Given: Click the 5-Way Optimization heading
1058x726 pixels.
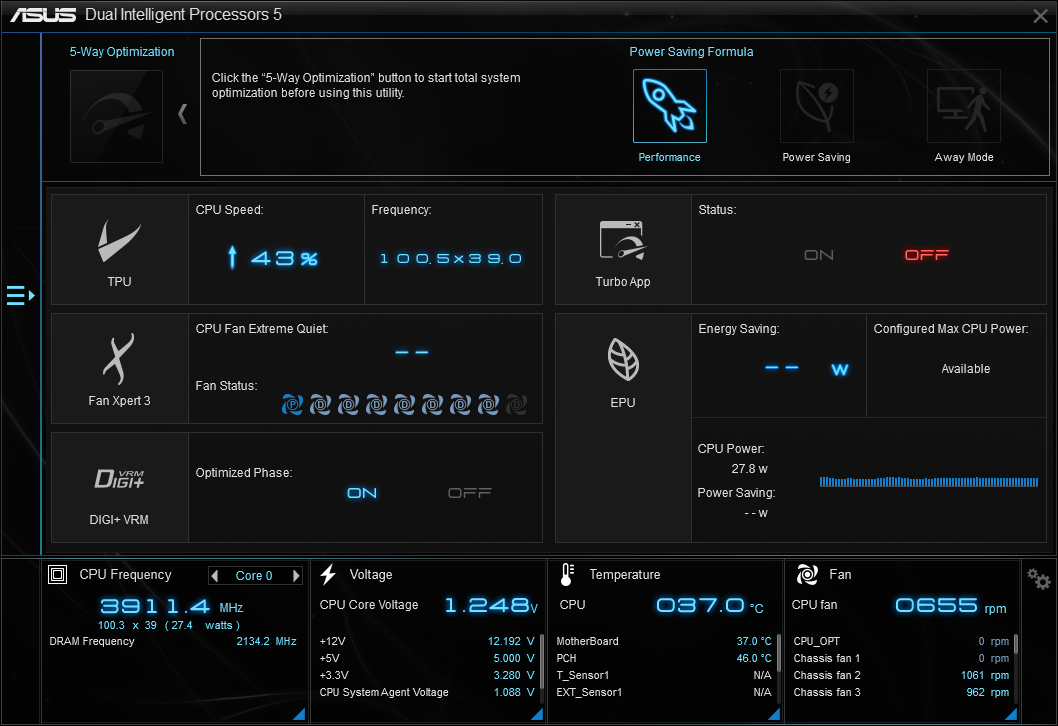Looking at the screenshot, I should coord(122,52).
